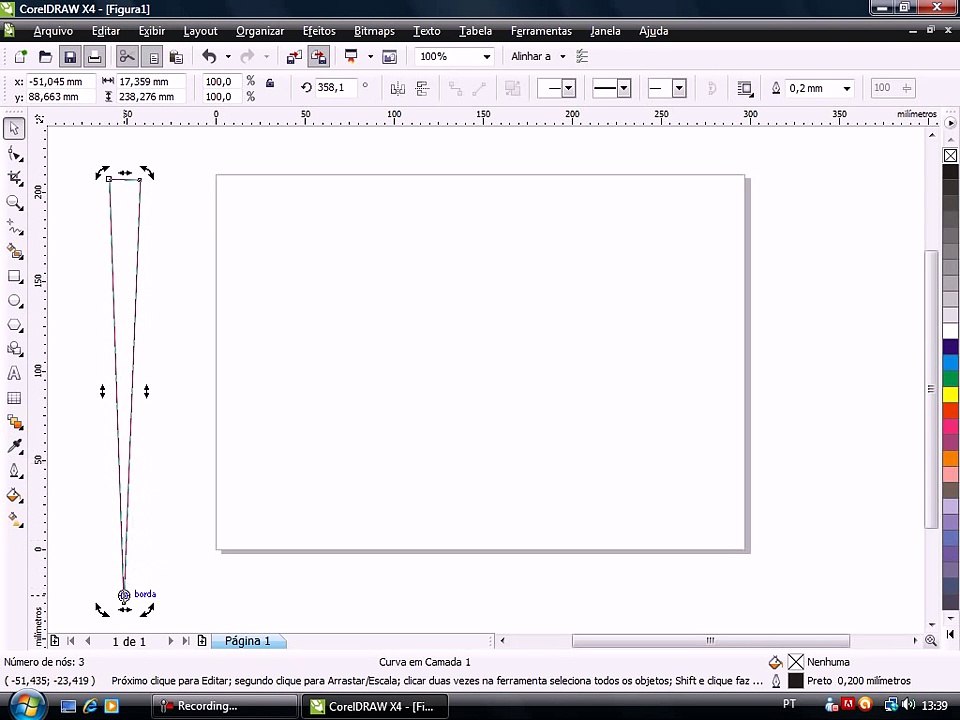Screen dimensions: 960x720
Task: Add a page after with plus-page button
Action: [202, 641]
